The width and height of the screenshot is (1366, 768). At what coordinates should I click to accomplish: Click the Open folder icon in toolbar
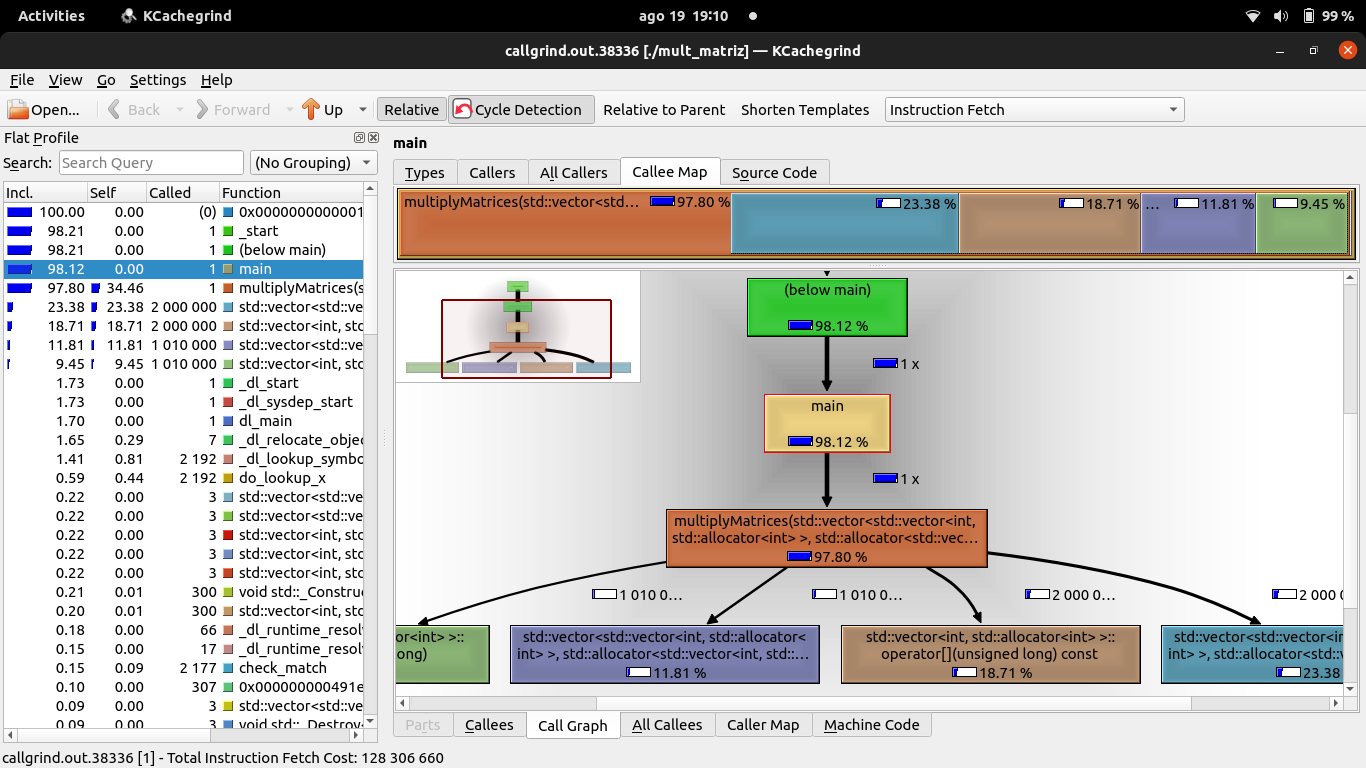point(18,110)
